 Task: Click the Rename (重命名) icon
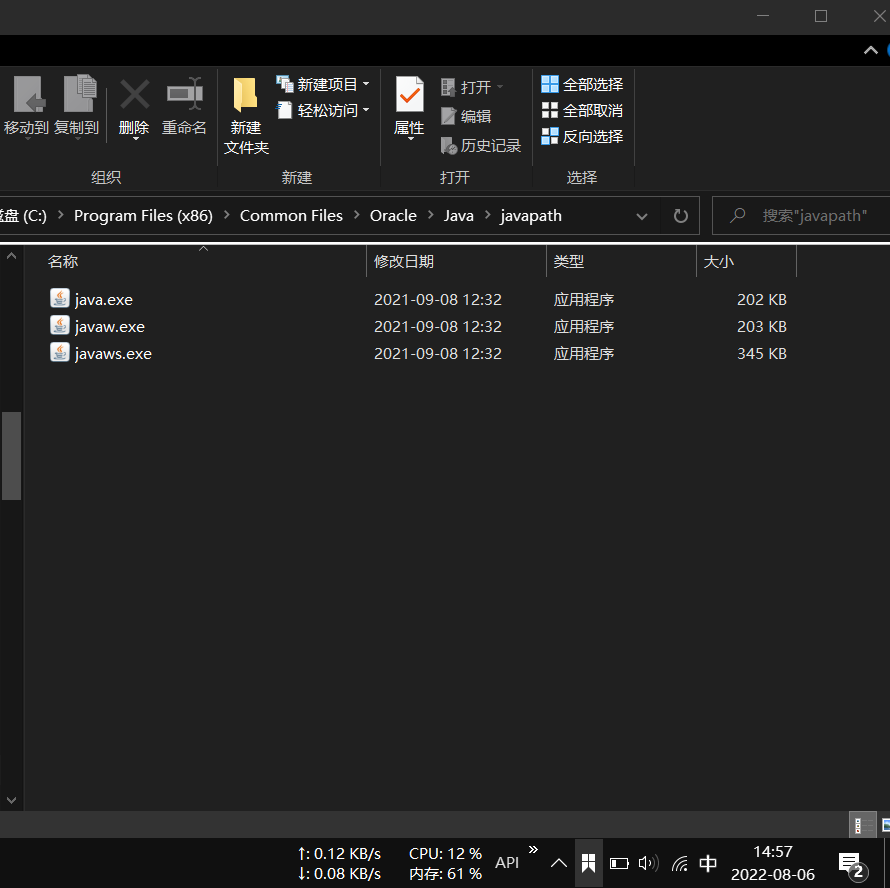(184, 94)
